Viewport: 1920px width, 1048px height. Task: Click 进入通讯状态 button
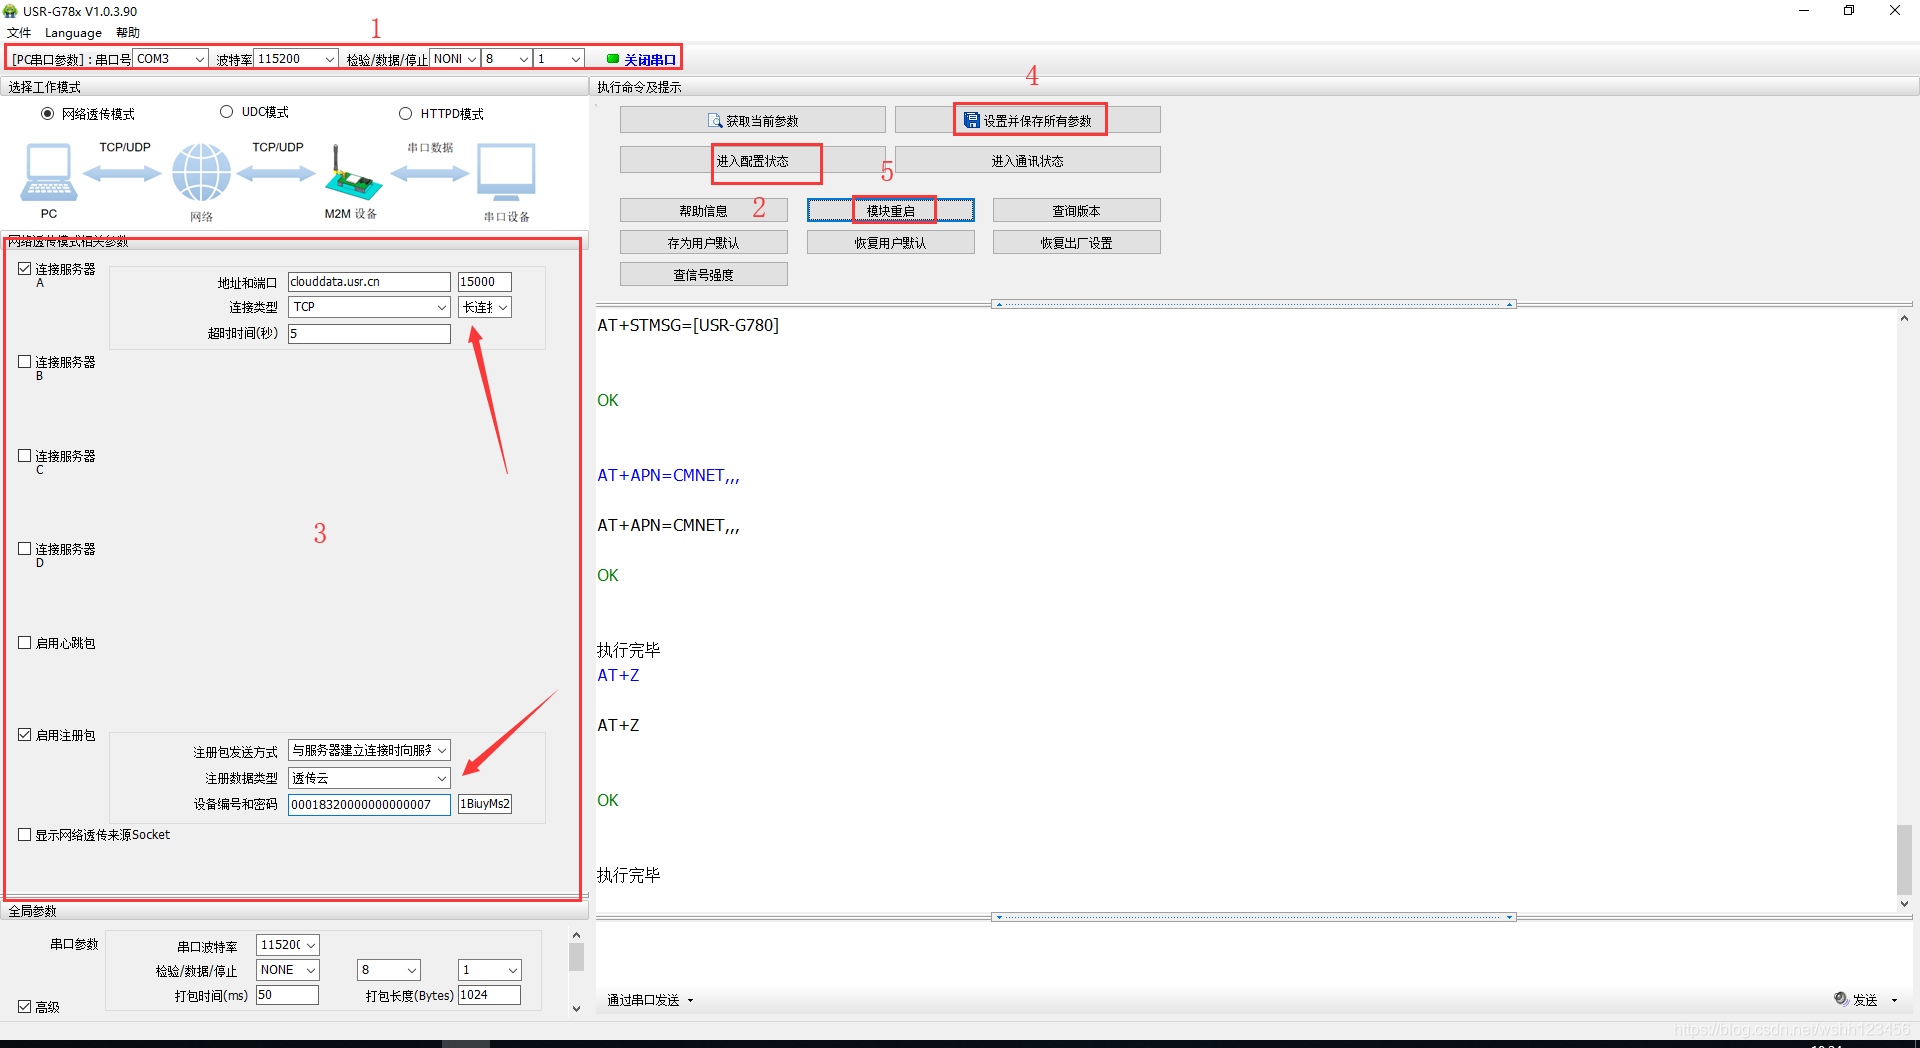coord(1028,160)
